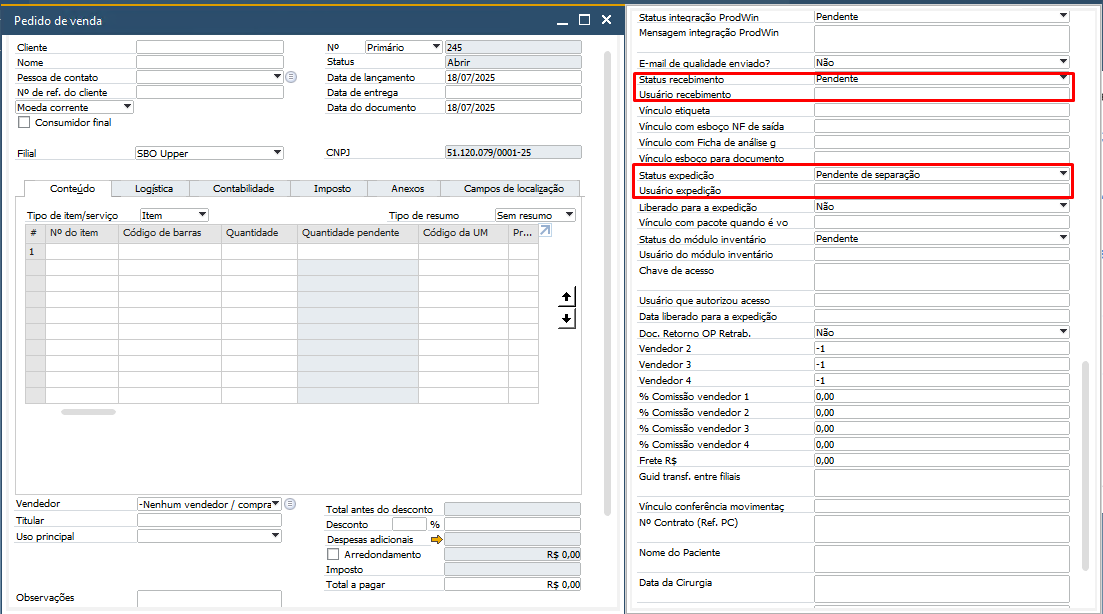
Task: Open the Contabilidade tab
Action: click(x=243, y=188)
